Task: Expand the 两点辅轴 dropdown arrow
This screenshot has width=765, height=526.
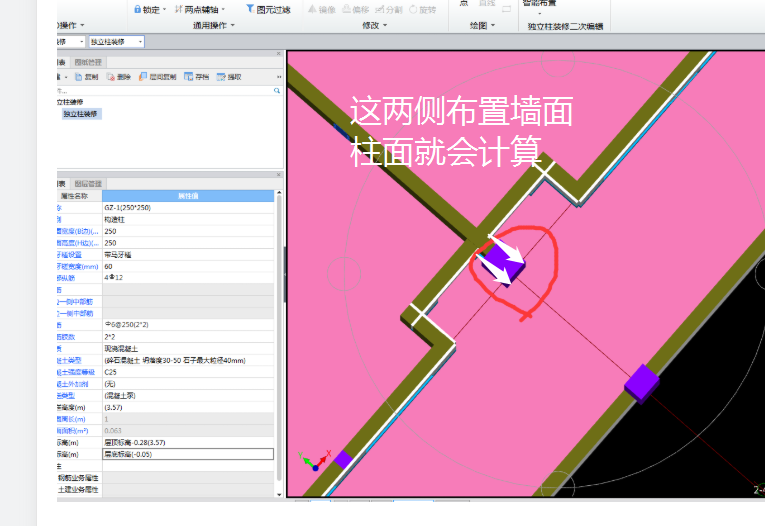Action: [223, 9]
